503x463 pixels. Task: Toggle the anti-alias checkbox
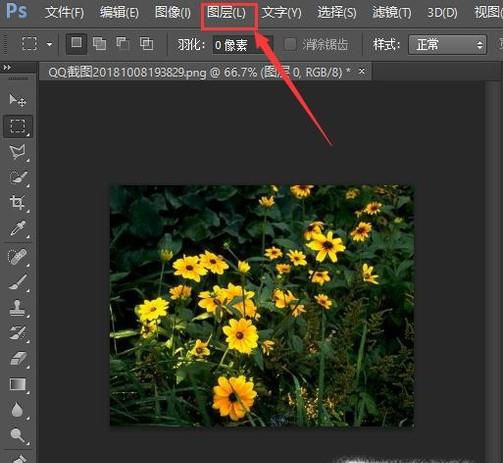(x=290, y=44)
